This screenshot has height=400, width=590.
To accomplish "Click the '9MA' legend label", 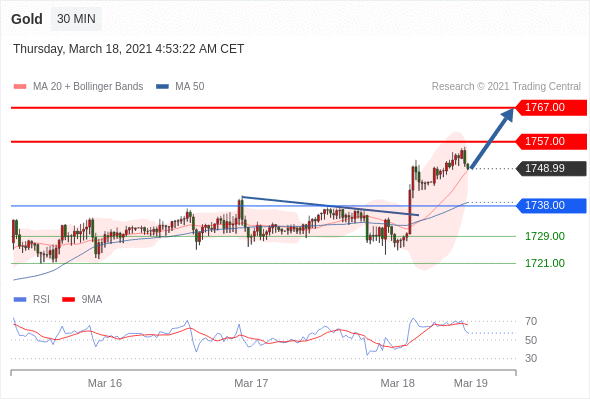I will (92, 300).
